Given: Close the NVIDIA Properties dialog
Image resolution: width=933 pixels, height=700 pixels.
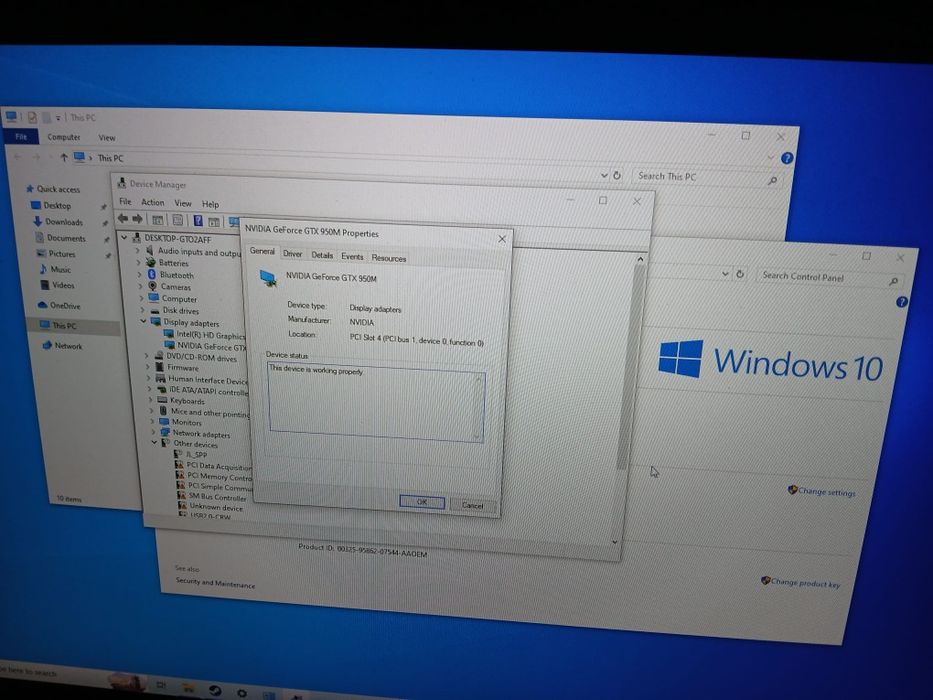Looking at the screenshot, I should [502, 239].
